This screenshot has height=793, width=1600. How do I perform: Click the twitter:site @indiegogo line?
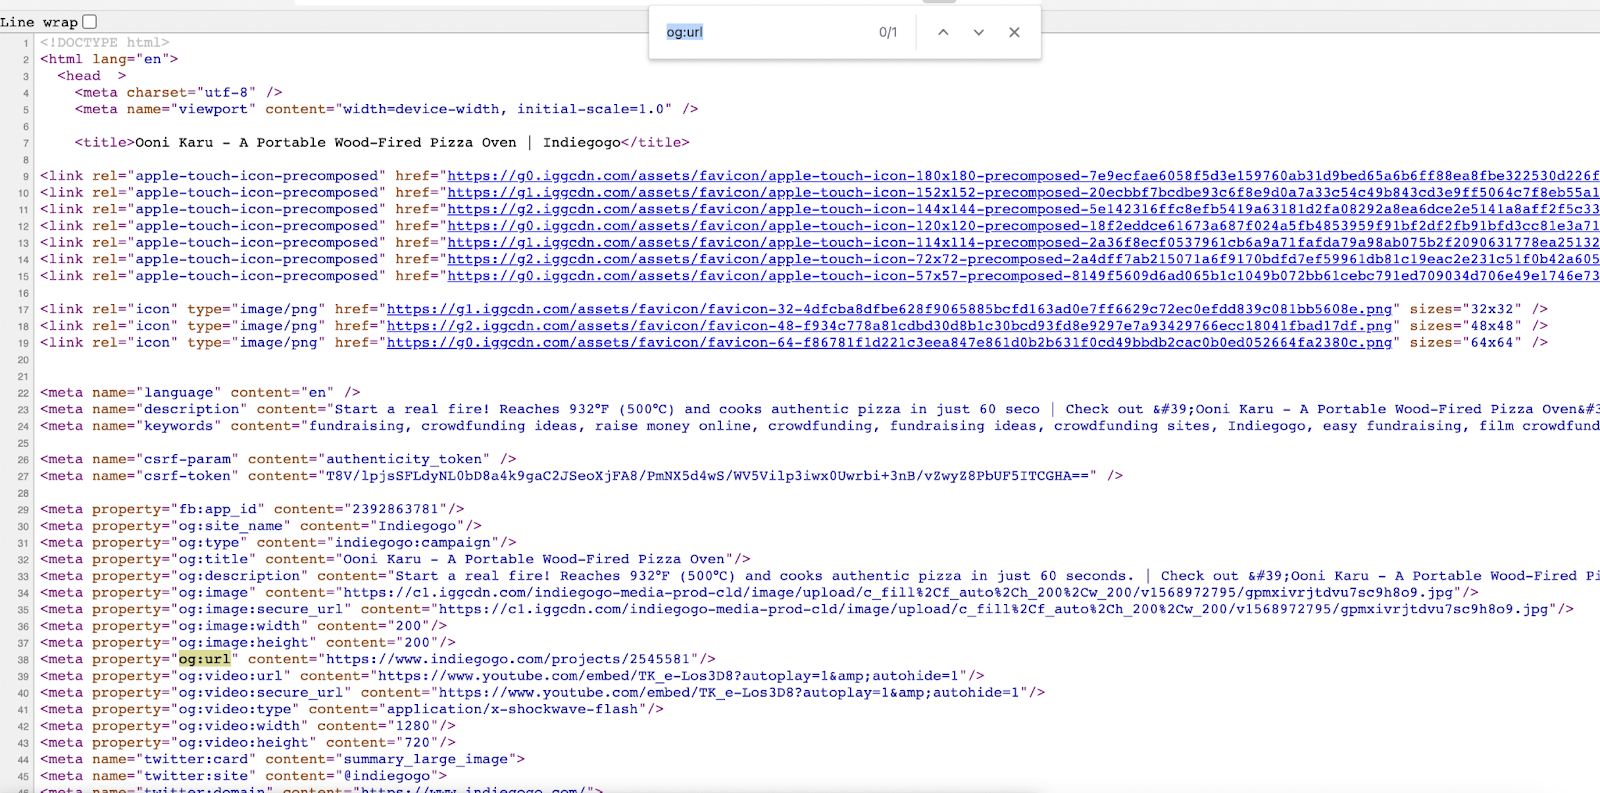click(243, 776)
